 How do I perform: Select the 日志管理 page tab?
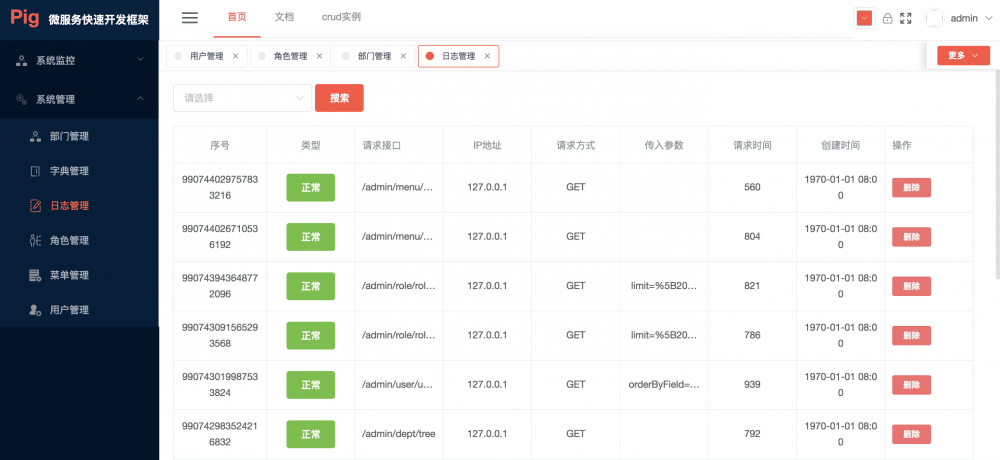tap(459, 56)
